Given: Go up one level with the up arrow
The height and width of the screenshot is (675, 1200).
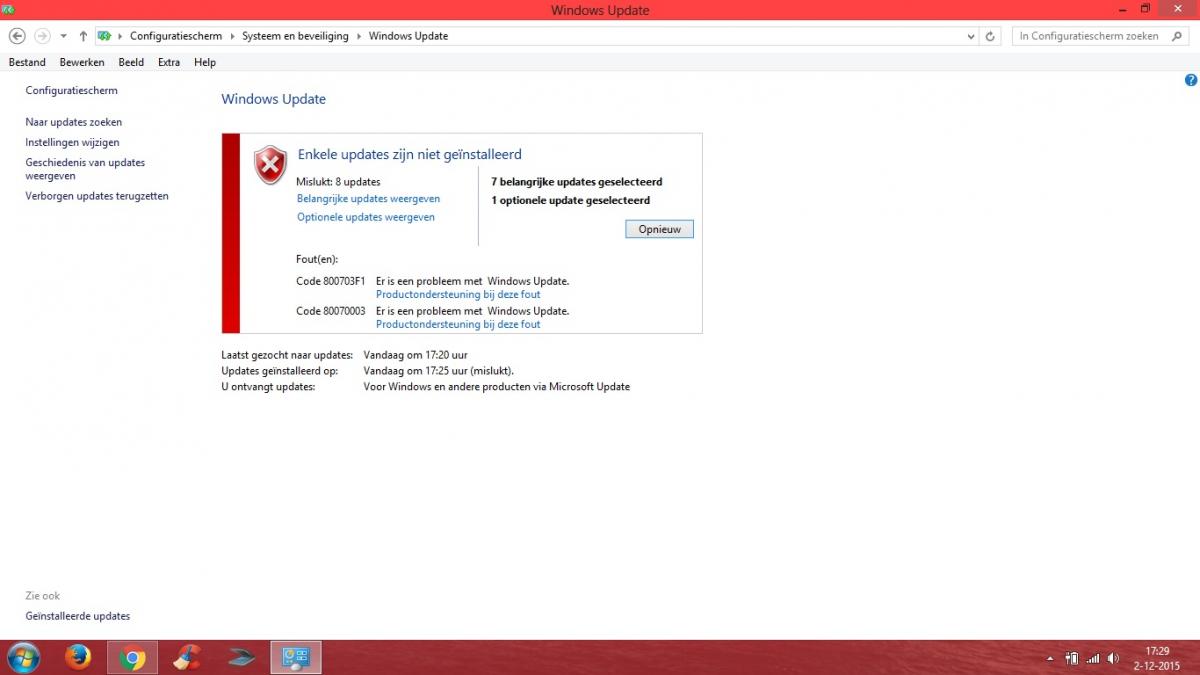Looking at the screenshot, I should pyautogui.click(x=83, y=36).
